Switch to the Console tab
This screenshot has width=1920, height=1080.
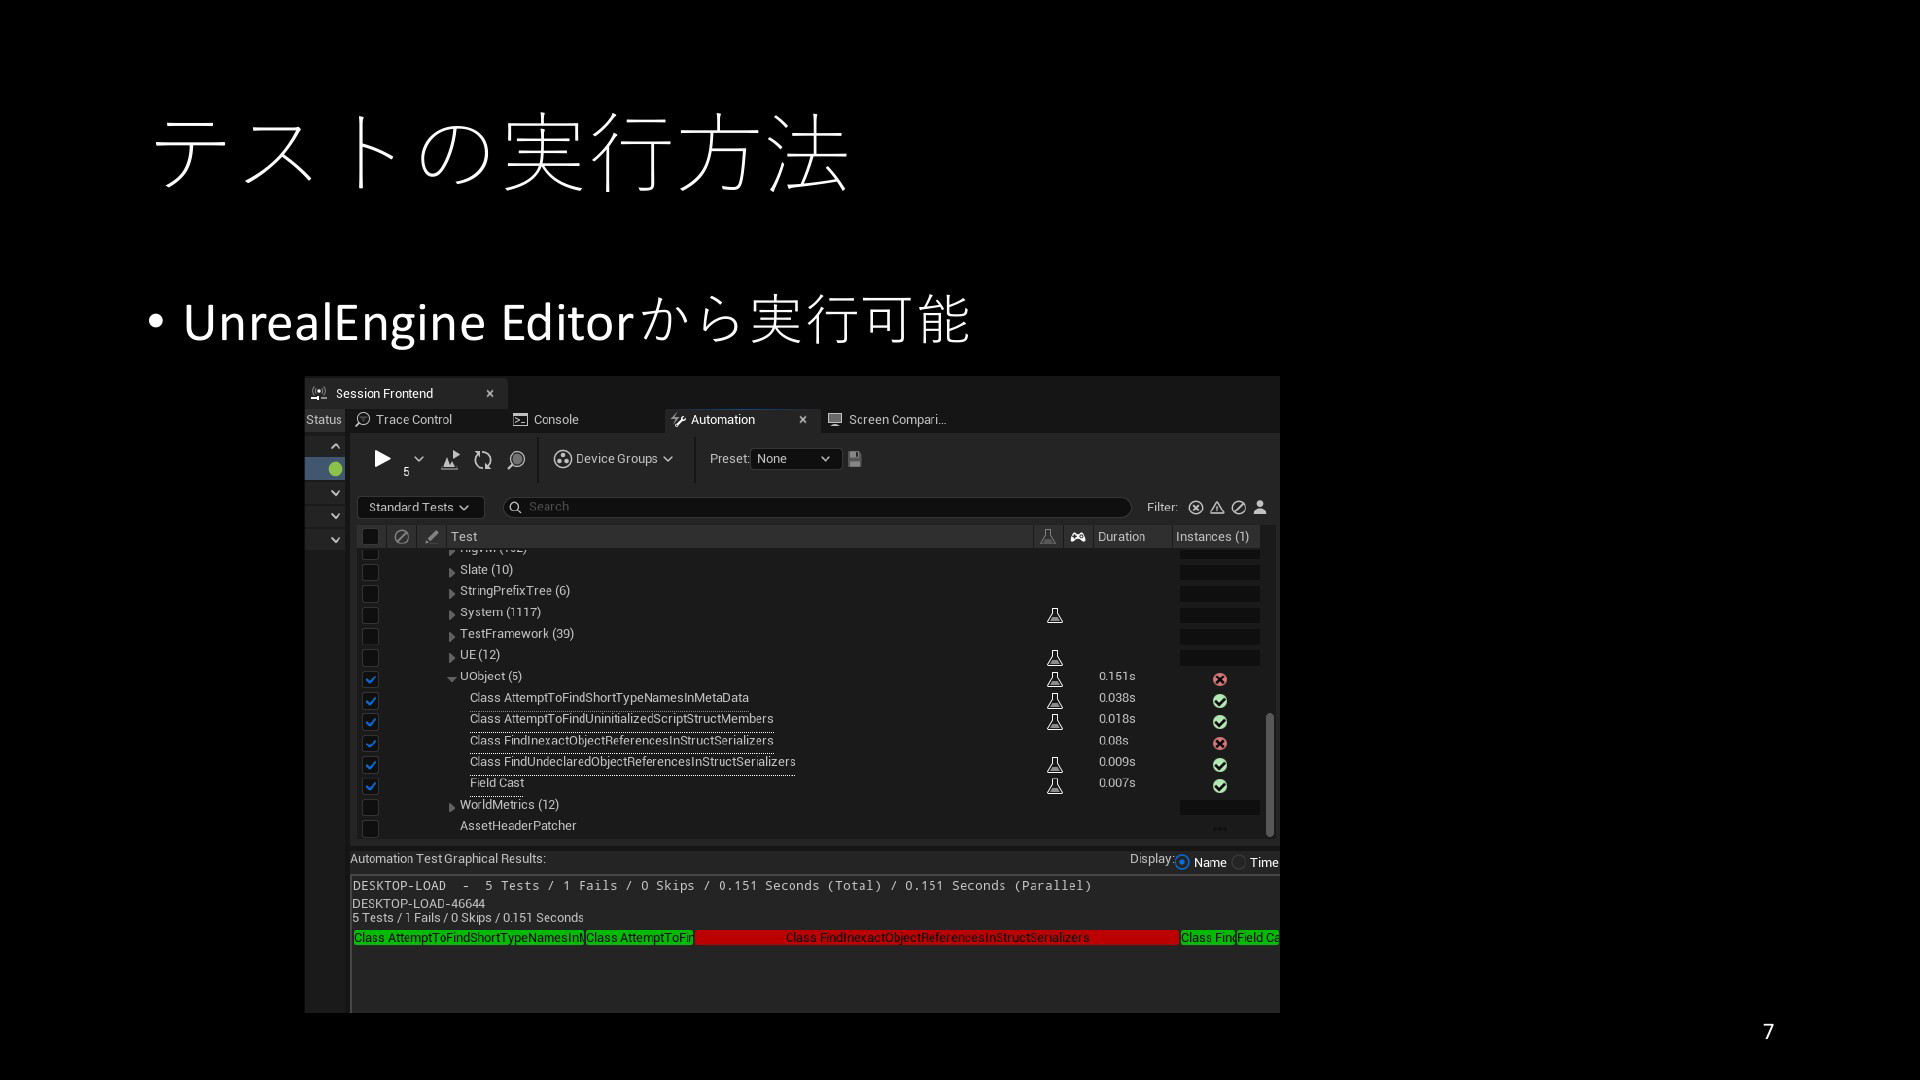(x=546, y=420)
